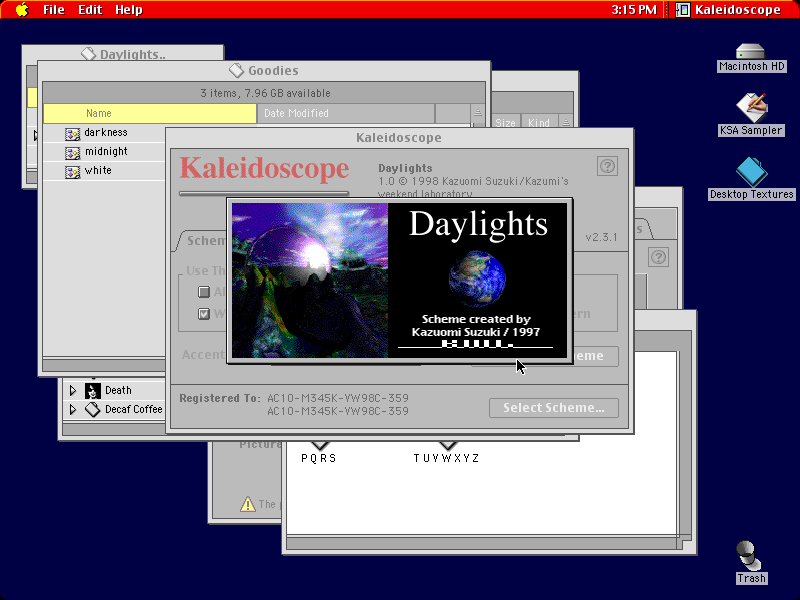Click the help question mark in the window behind Kaleidoscope
The height and width of the screenshot is (600, 800).
pyautogui.click(x=659, y=257)
